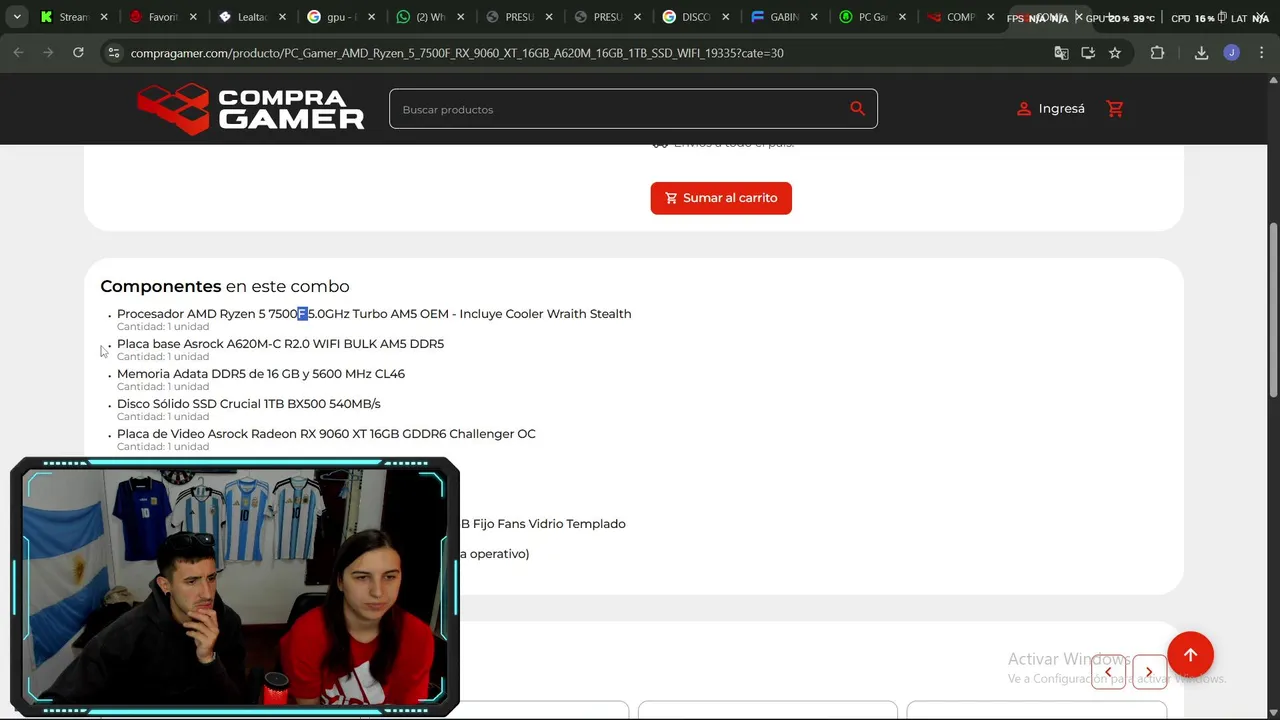Click Placa de Video Asrock Radeon RX 9060 XT text
The image size is (1280, 720).
[326, 434]
